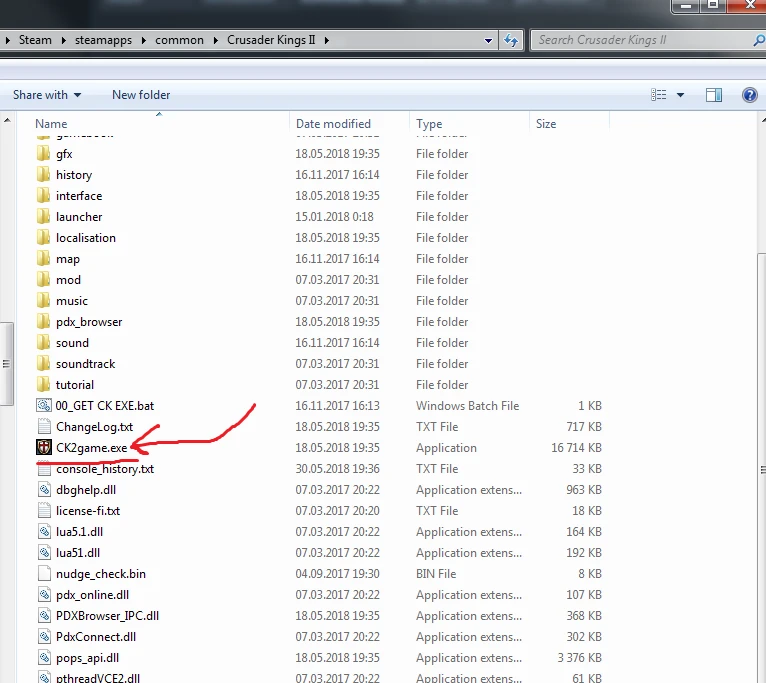The height and width of the screenshot is (683, 766).
Task: Click the navigation pane scroll up arrow
Action: tap(7, 120)
